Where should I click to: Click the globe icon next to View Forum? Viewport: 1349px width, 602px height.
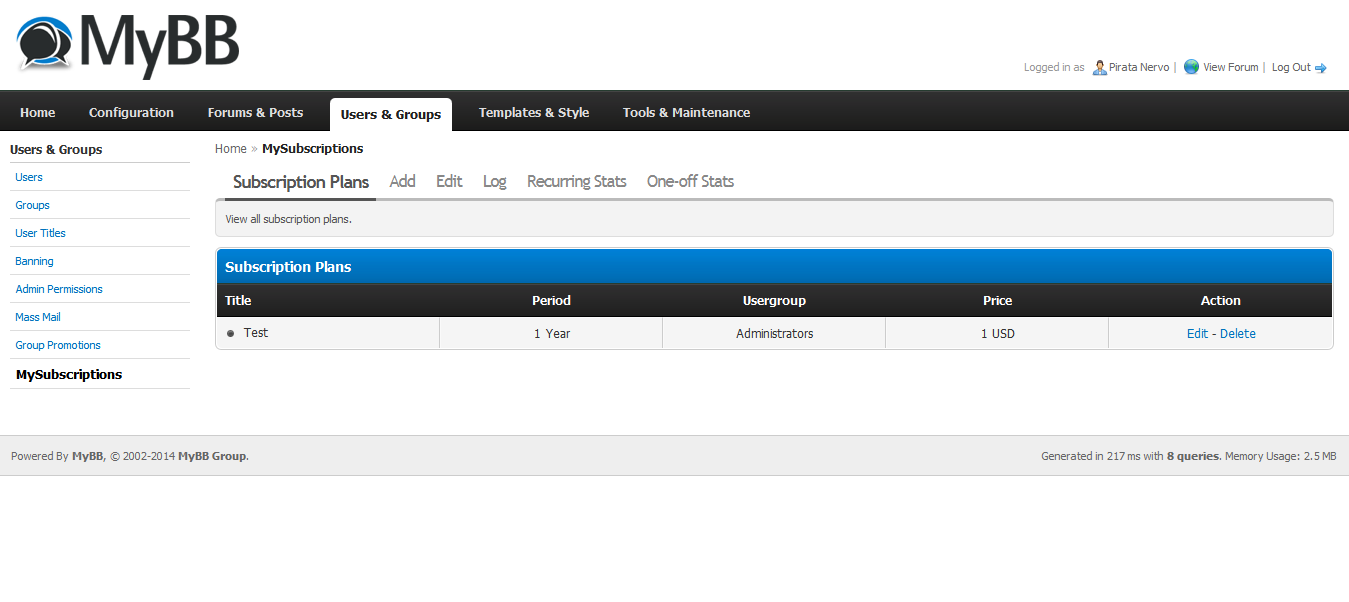click(x=1191, y=67)
